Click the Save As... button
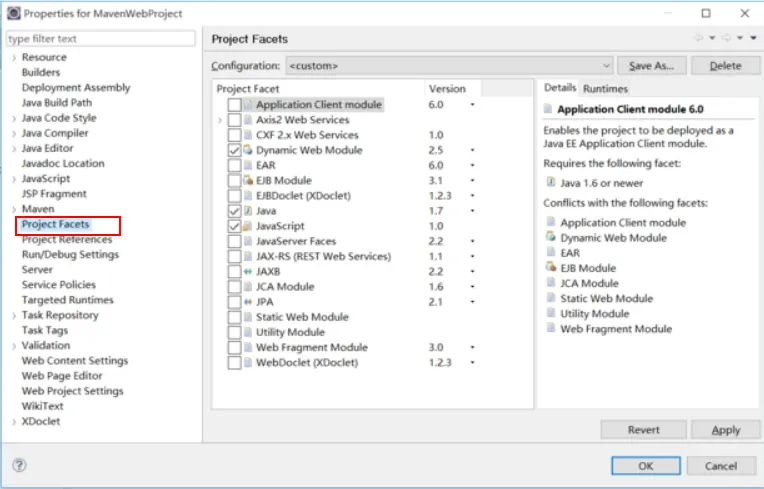 coord(651,66)
